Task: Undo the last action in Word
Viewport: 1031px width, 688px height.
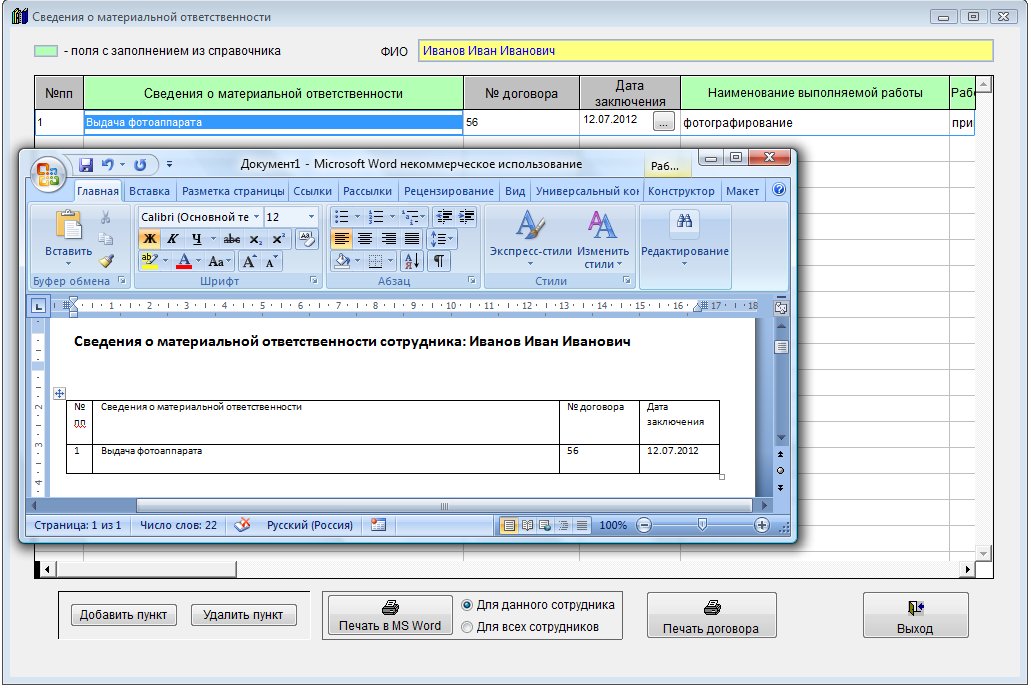Action: click(108, 164)
